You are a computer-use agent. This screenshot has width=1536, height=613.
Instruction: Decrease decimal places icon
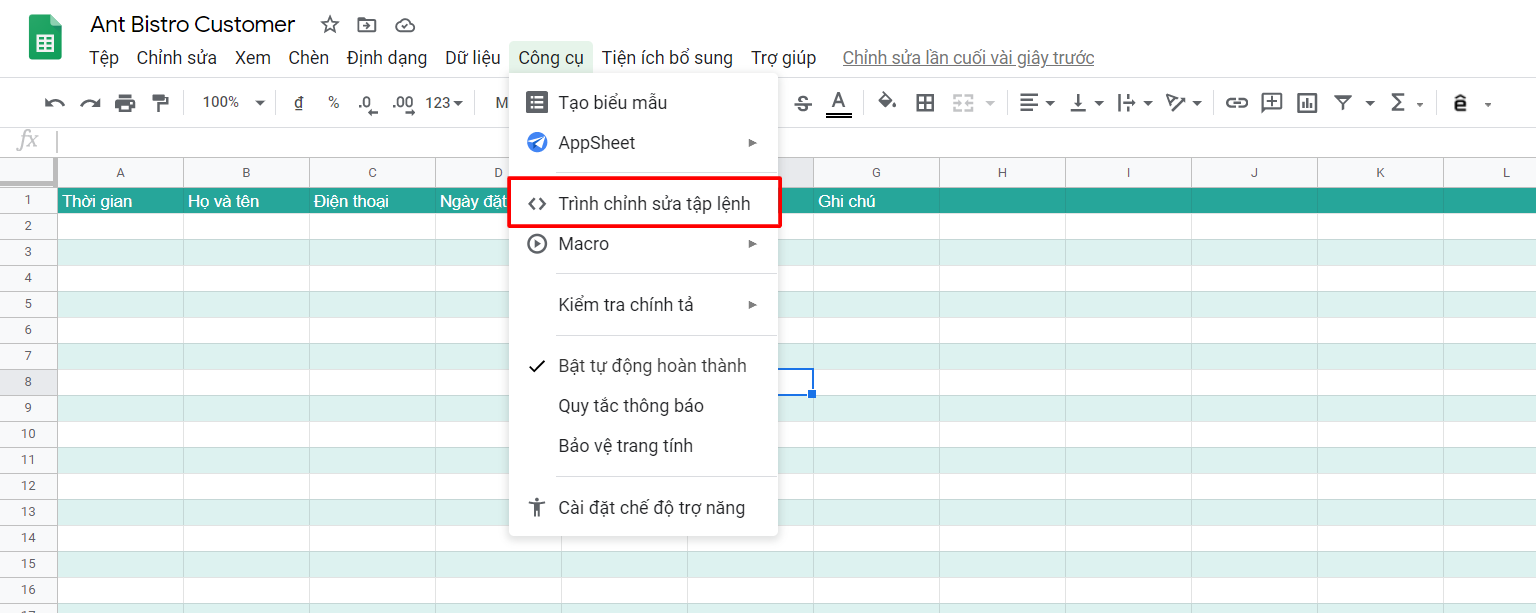[367, 103]
